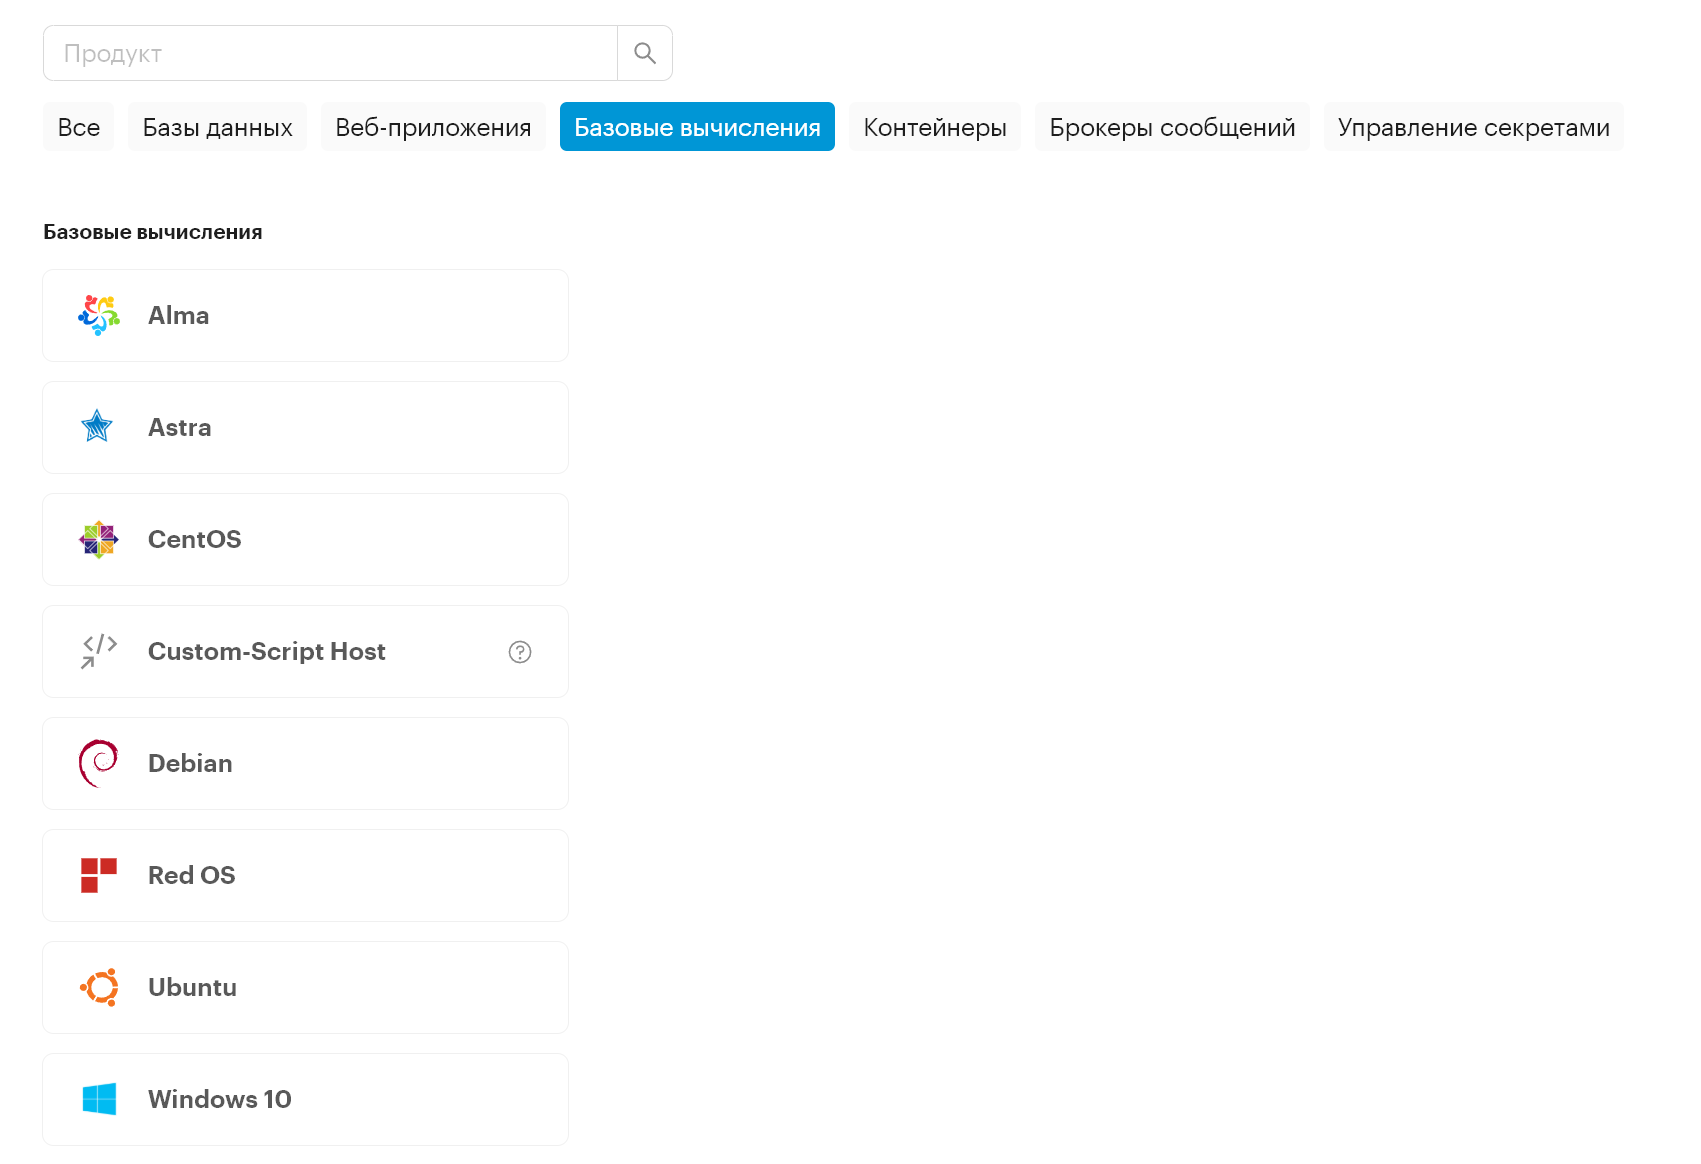Choose the Windows 10 product name

click(x=220, y=1099)
